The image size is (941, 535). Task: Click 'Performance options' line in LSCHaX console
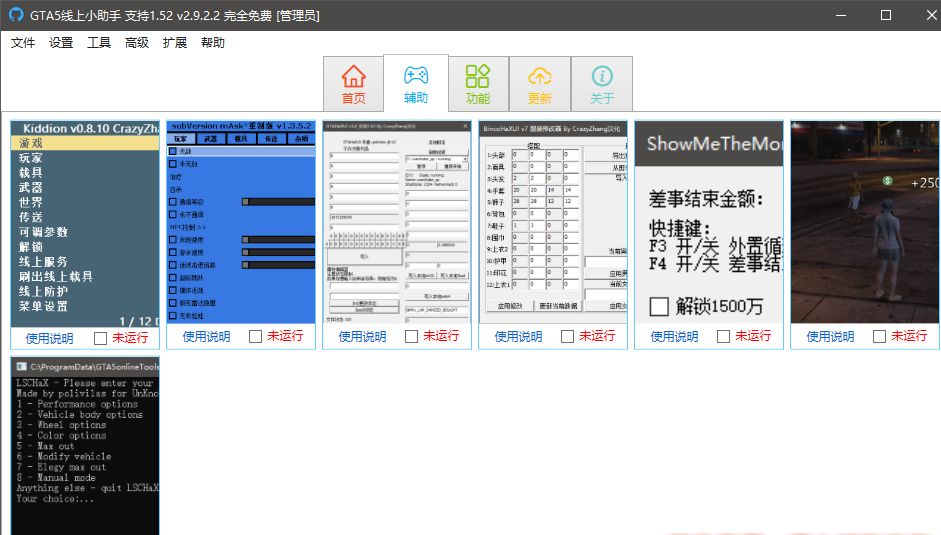pyautogui.click(x=77, y=404)
